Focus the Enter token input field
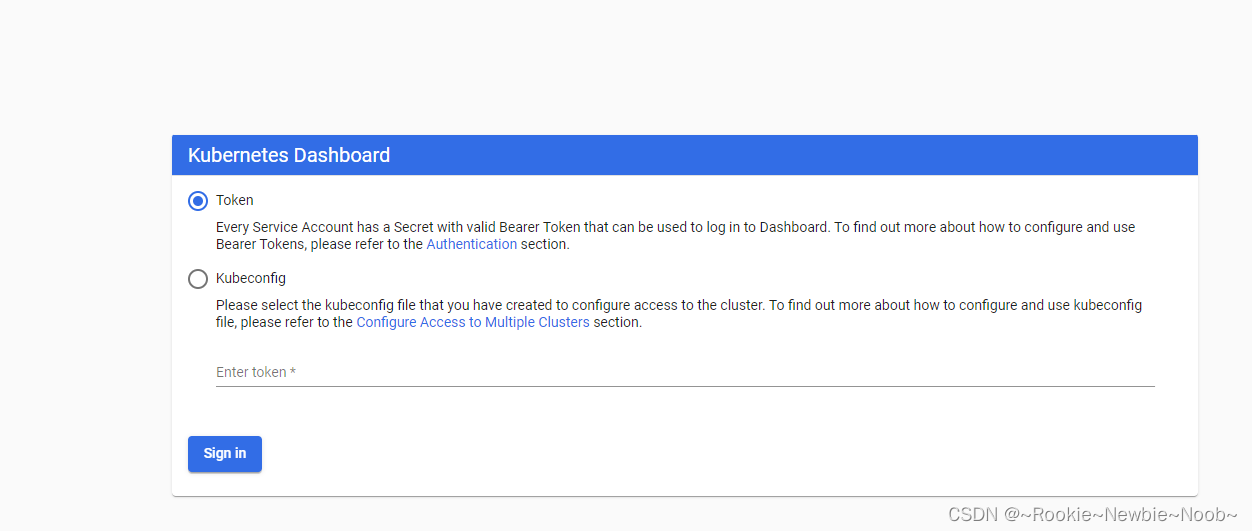The height and width of the screenshot is (531, 1252). click(685, 372)
